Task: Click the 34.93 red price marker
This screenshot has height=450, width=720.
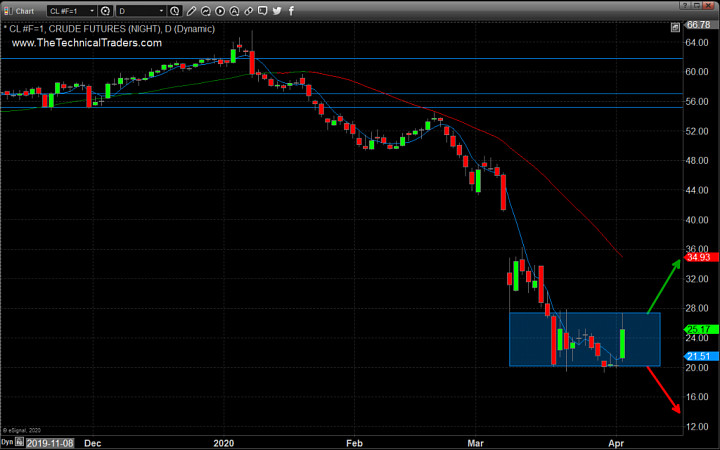Action: point(700,257)
